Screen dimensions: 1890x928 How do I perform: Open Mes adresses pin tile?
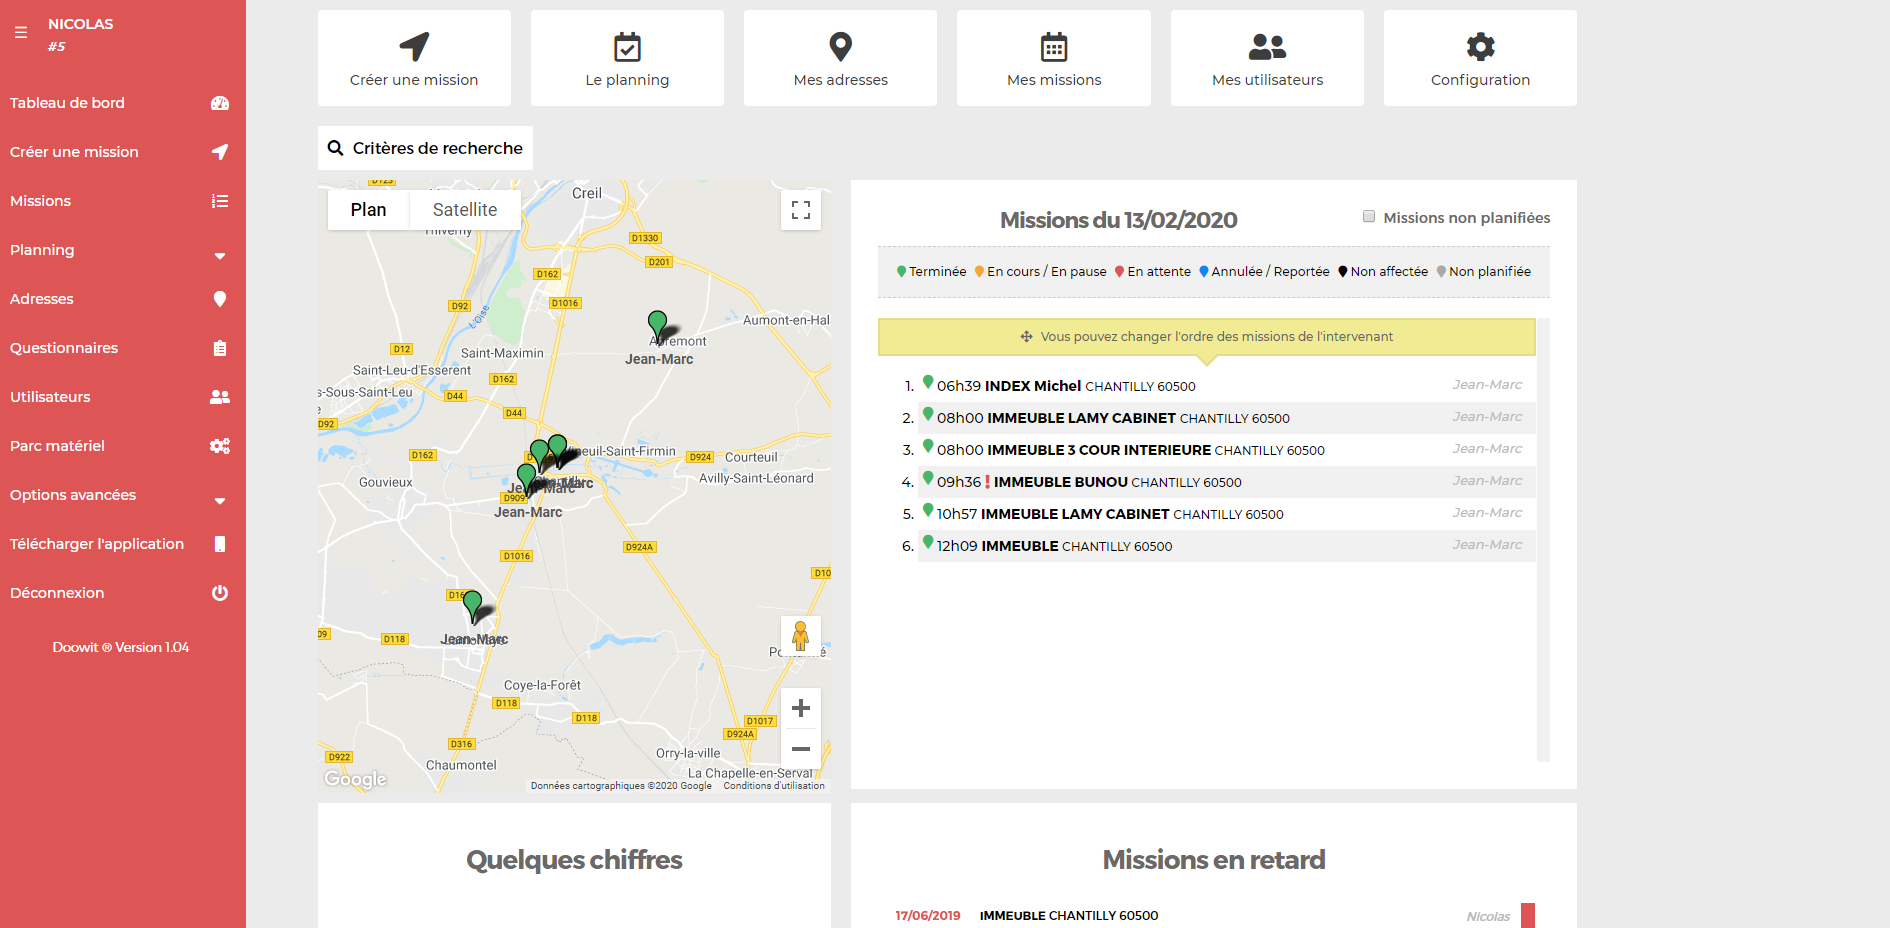(x=840, y=58)
